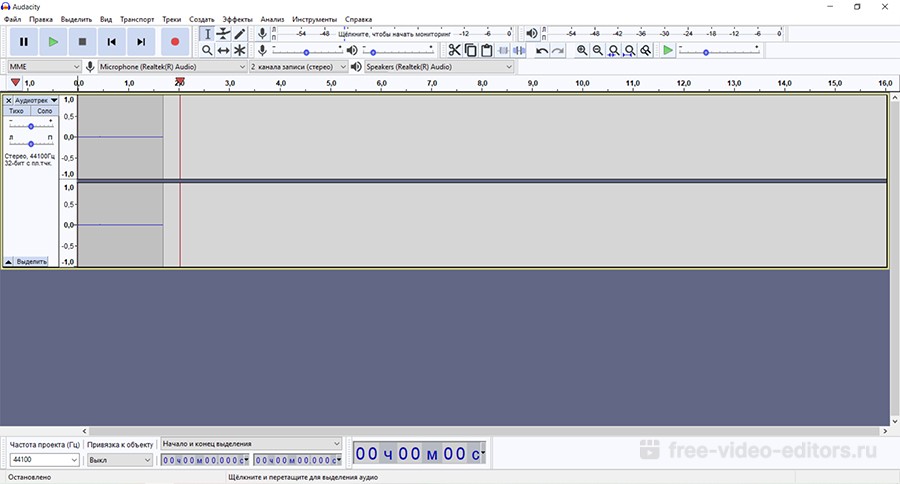Open the project rate 44100 dropdown
The height and width of the screenshot is (484, 900).
[x=44, y=460]
